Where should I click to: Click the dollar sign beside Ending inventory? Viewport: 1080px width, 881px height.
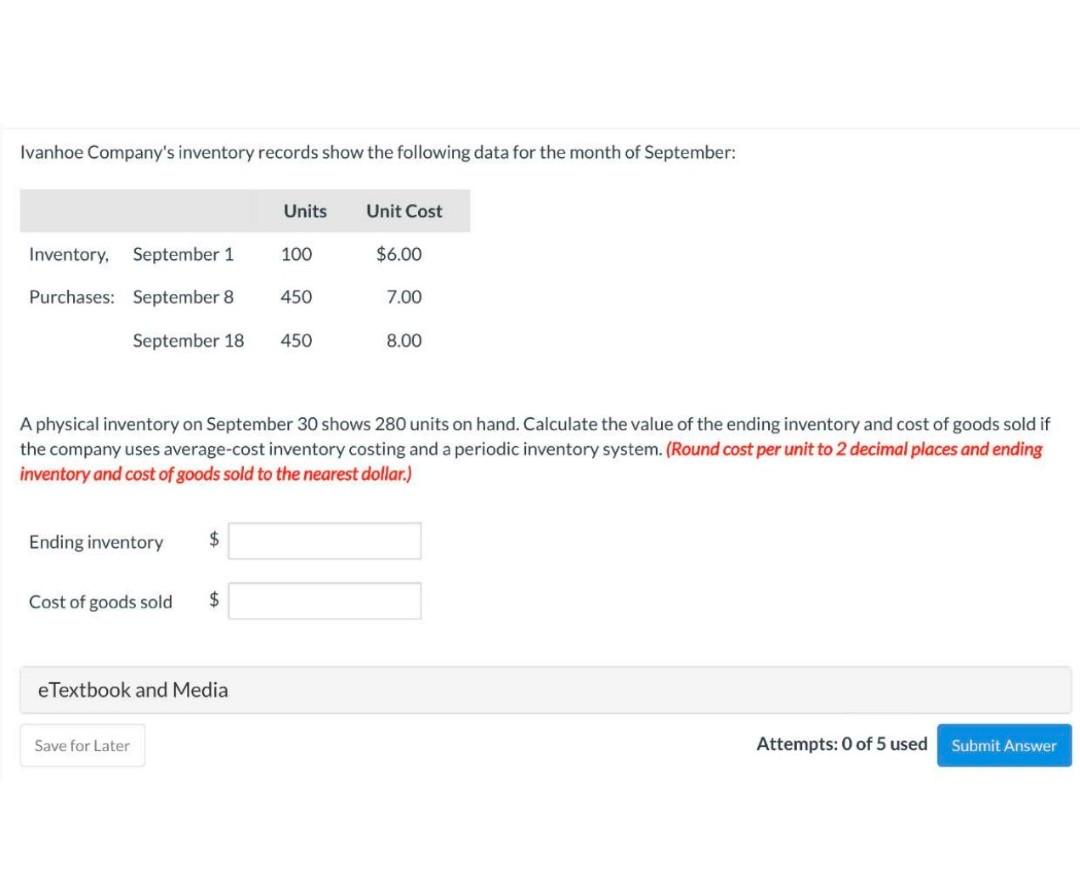pos(214,539)
